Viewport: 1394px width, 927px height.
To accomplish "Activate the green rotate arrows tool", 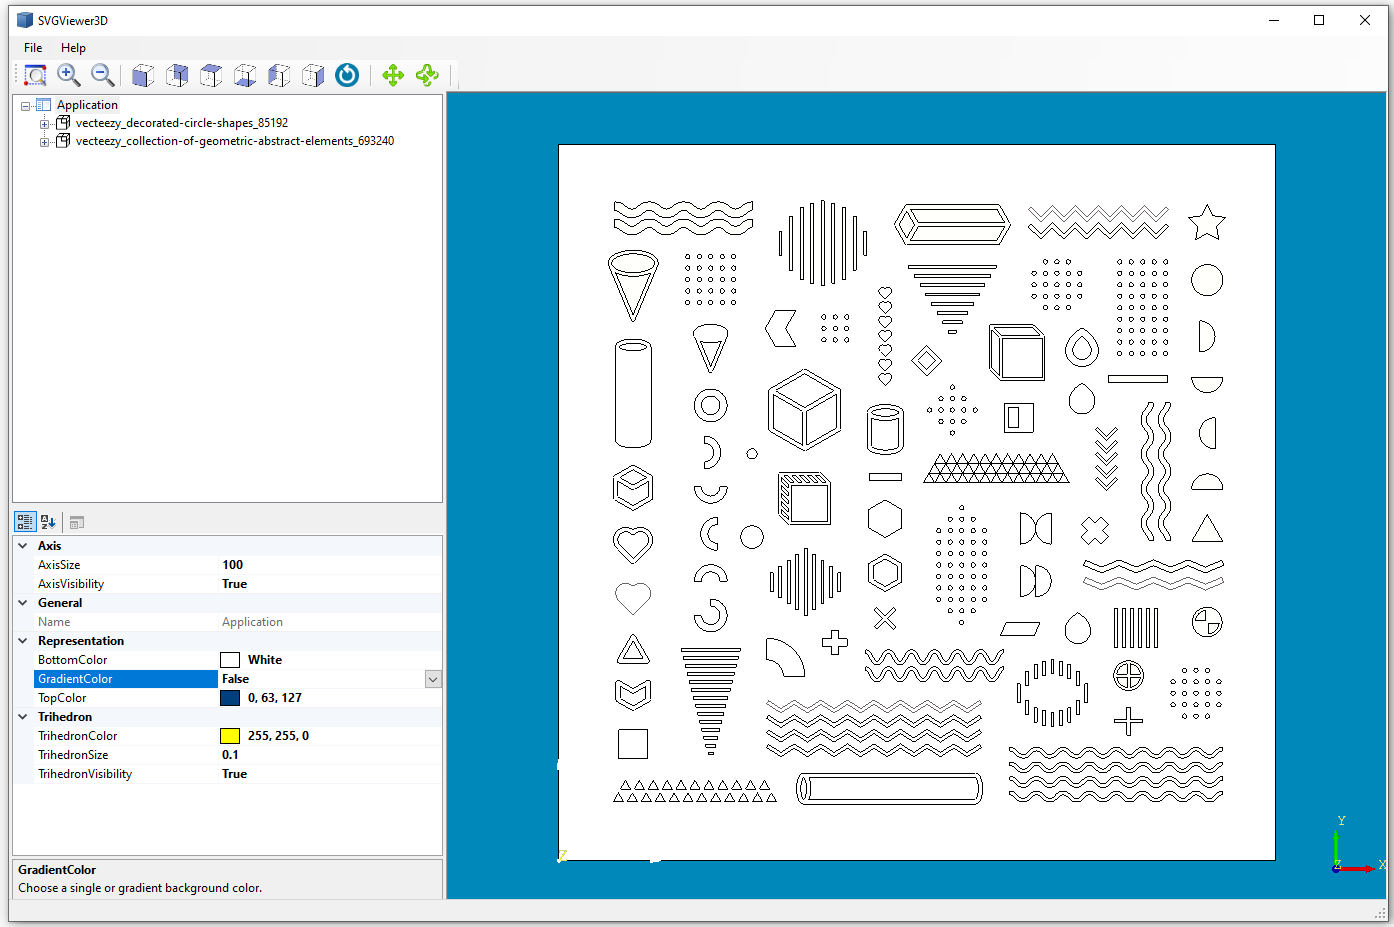I will pos(427,75).
